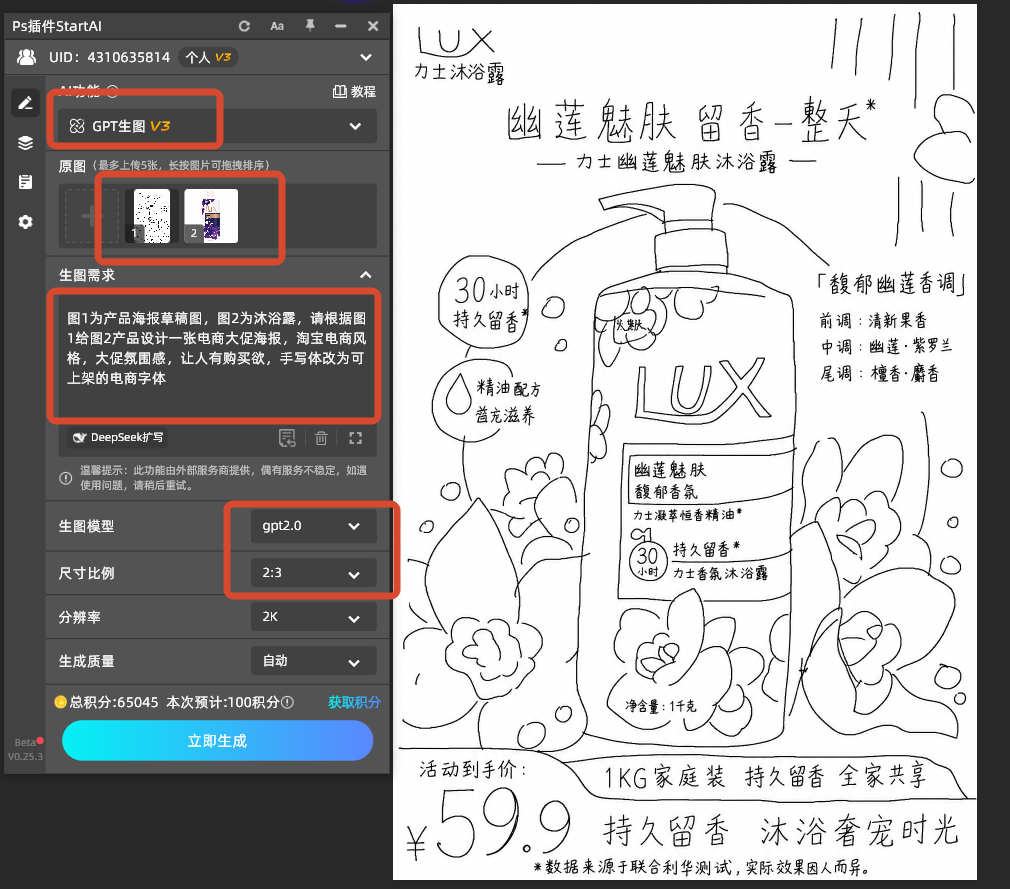Click the plus box to add an image

pos(91,216)
